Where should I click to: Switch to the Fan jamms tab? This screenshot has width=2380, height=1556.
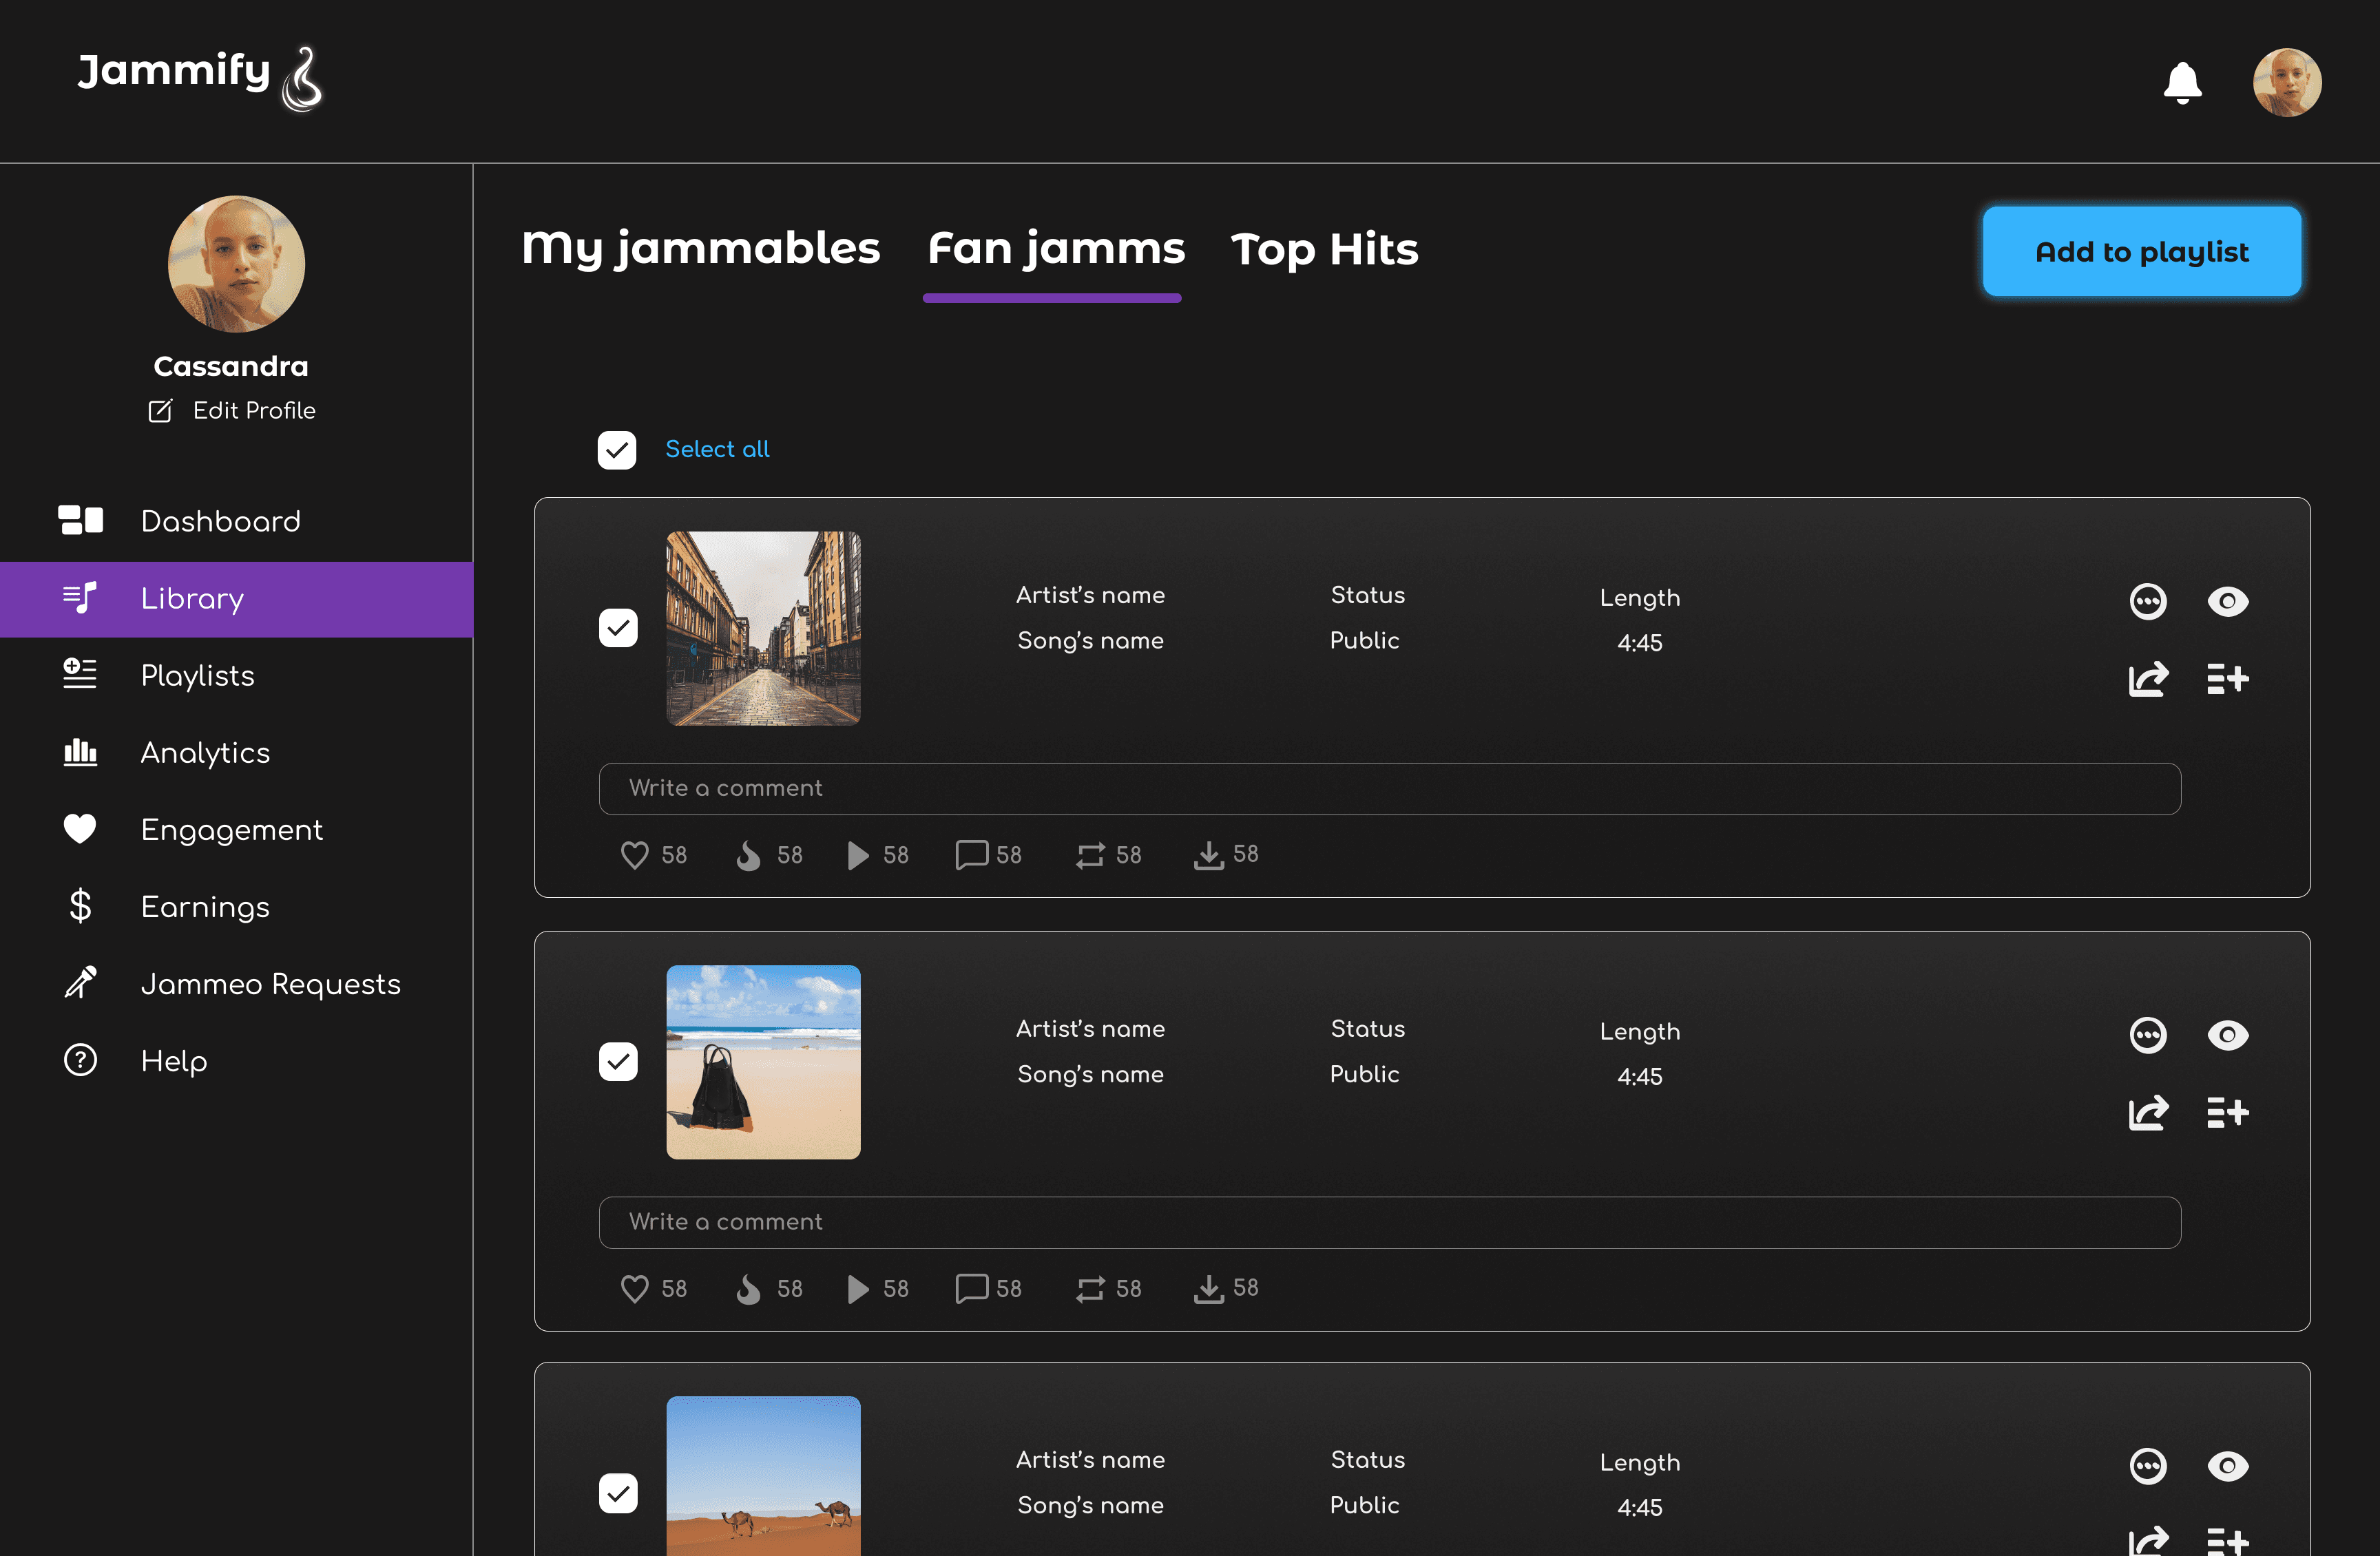tap(1056, 249)
